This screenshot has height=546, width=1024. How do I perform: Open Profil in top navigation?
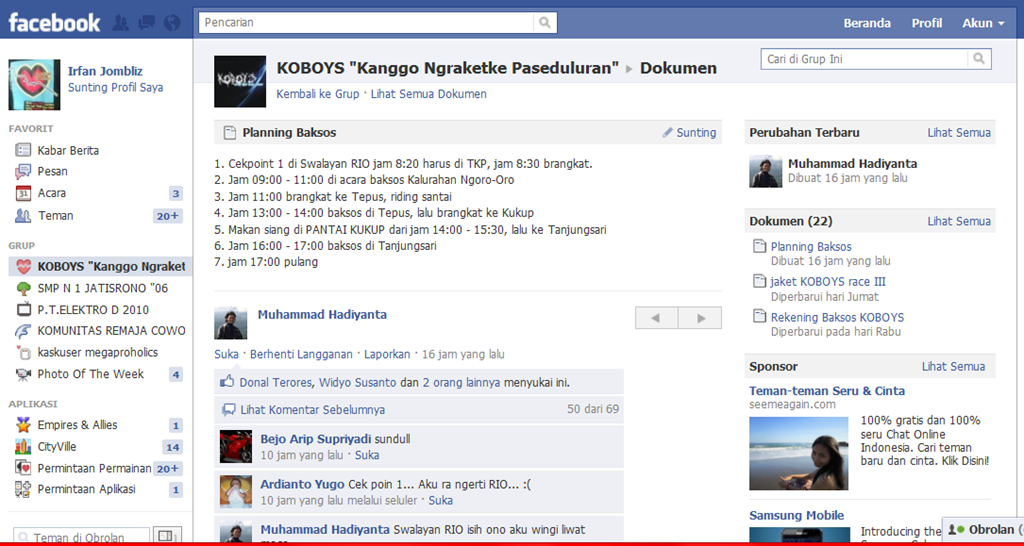coord(926,23)
